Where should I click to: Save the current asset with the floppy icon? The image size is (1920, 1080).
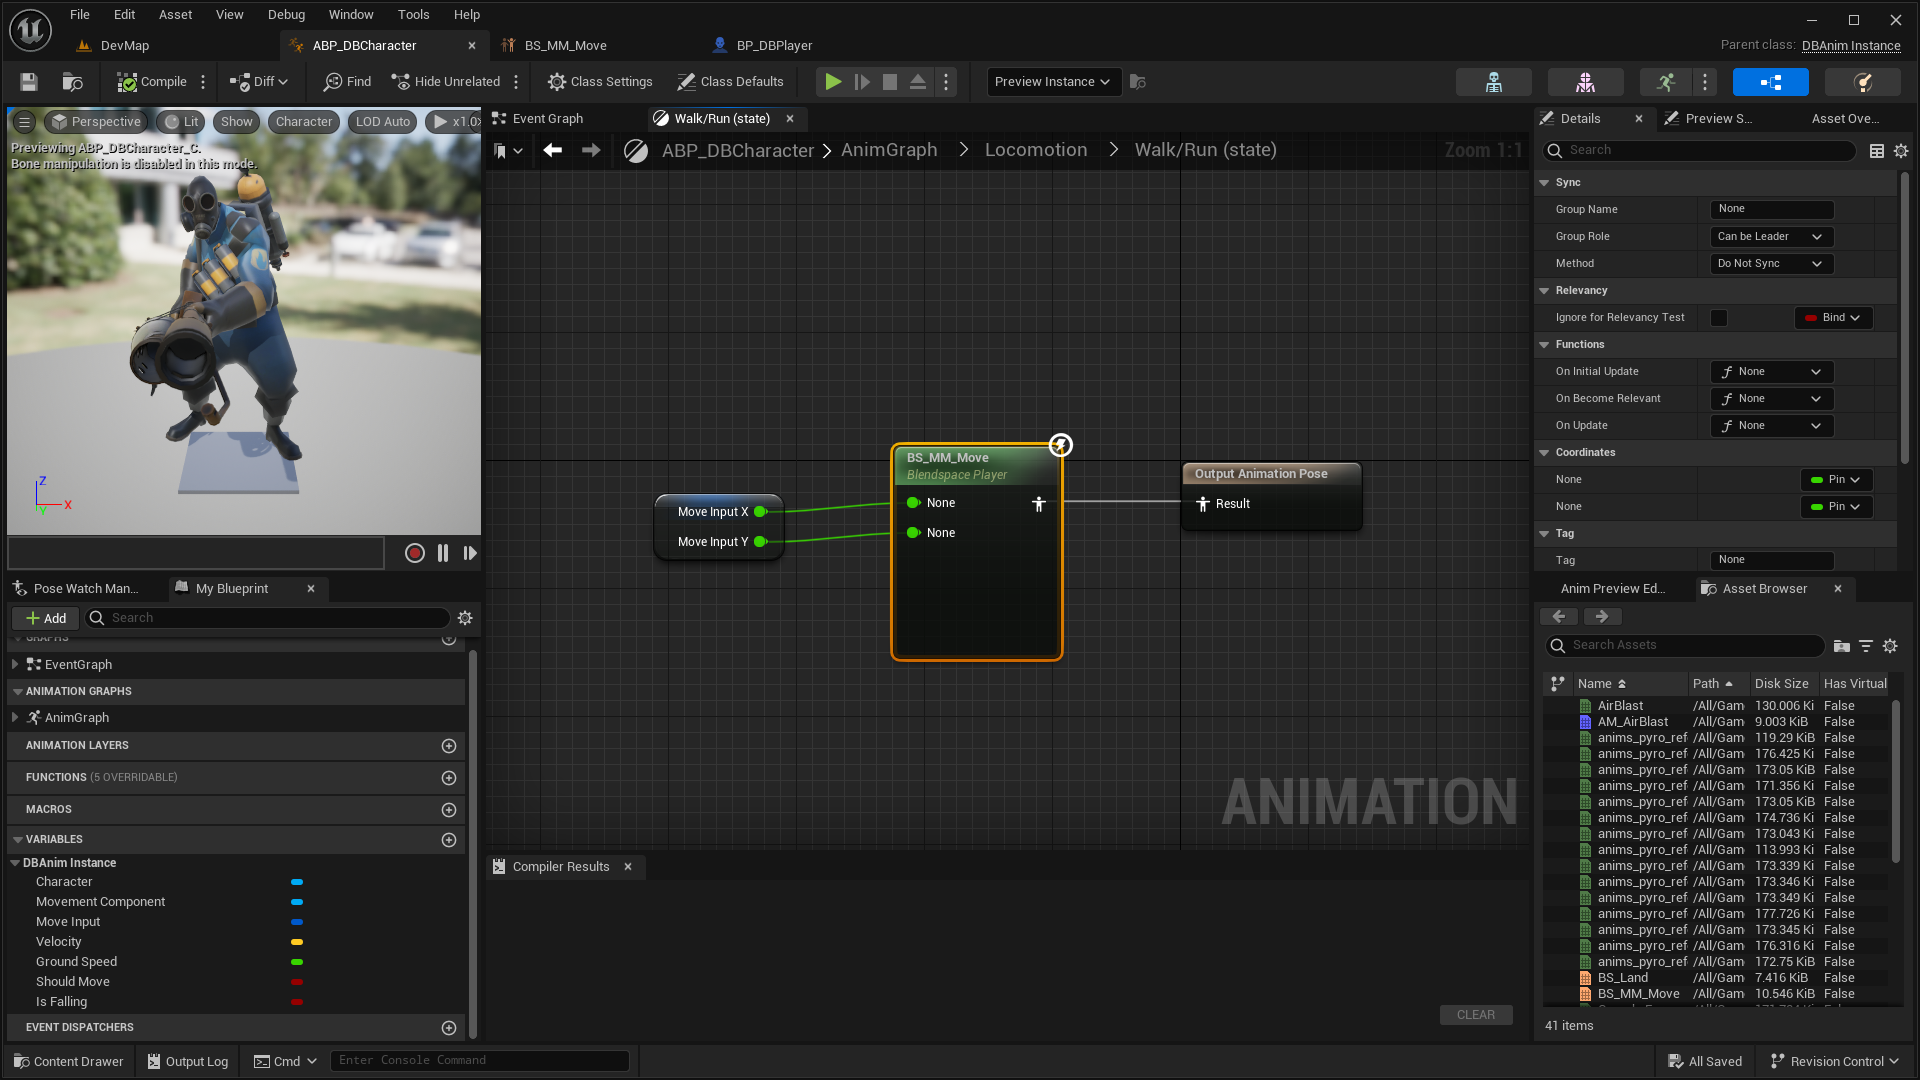tap(29, 82)
